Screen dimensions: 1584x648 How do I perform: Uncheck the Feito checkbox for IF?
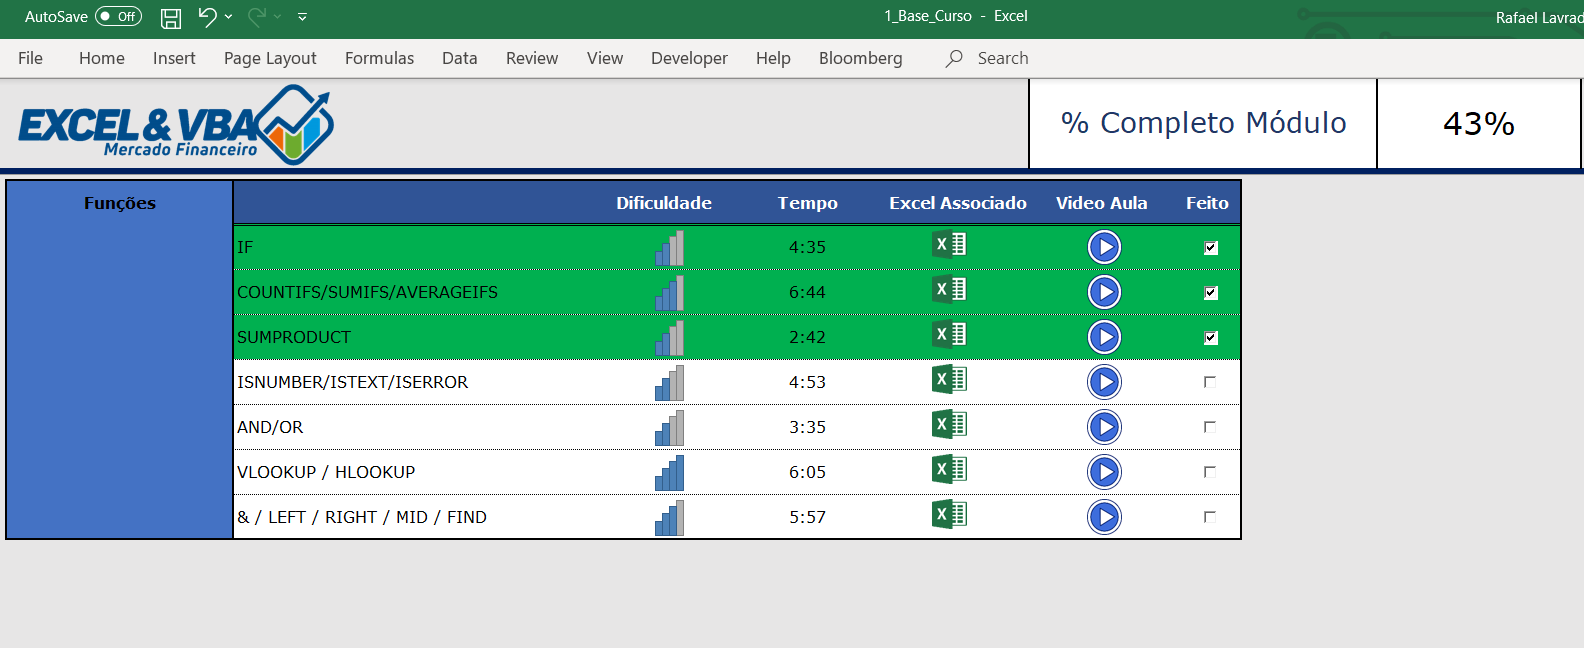pyautogui.click(x=1211, y=248)
